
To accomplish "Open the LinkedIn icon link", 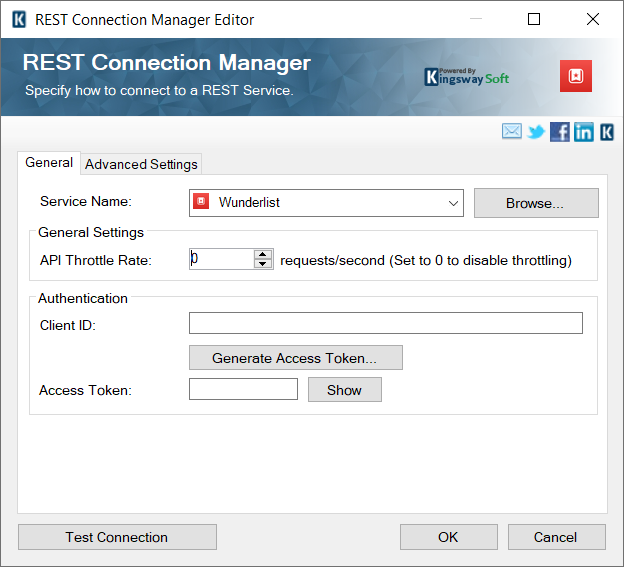I will 583,132.
